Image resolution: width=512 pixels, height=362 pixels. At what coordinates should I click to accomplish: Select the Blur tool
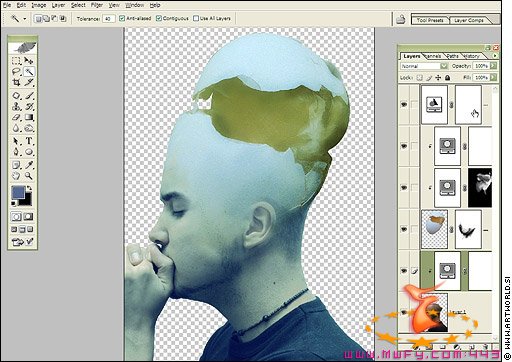pyautogui.click(x=16, y=128)
